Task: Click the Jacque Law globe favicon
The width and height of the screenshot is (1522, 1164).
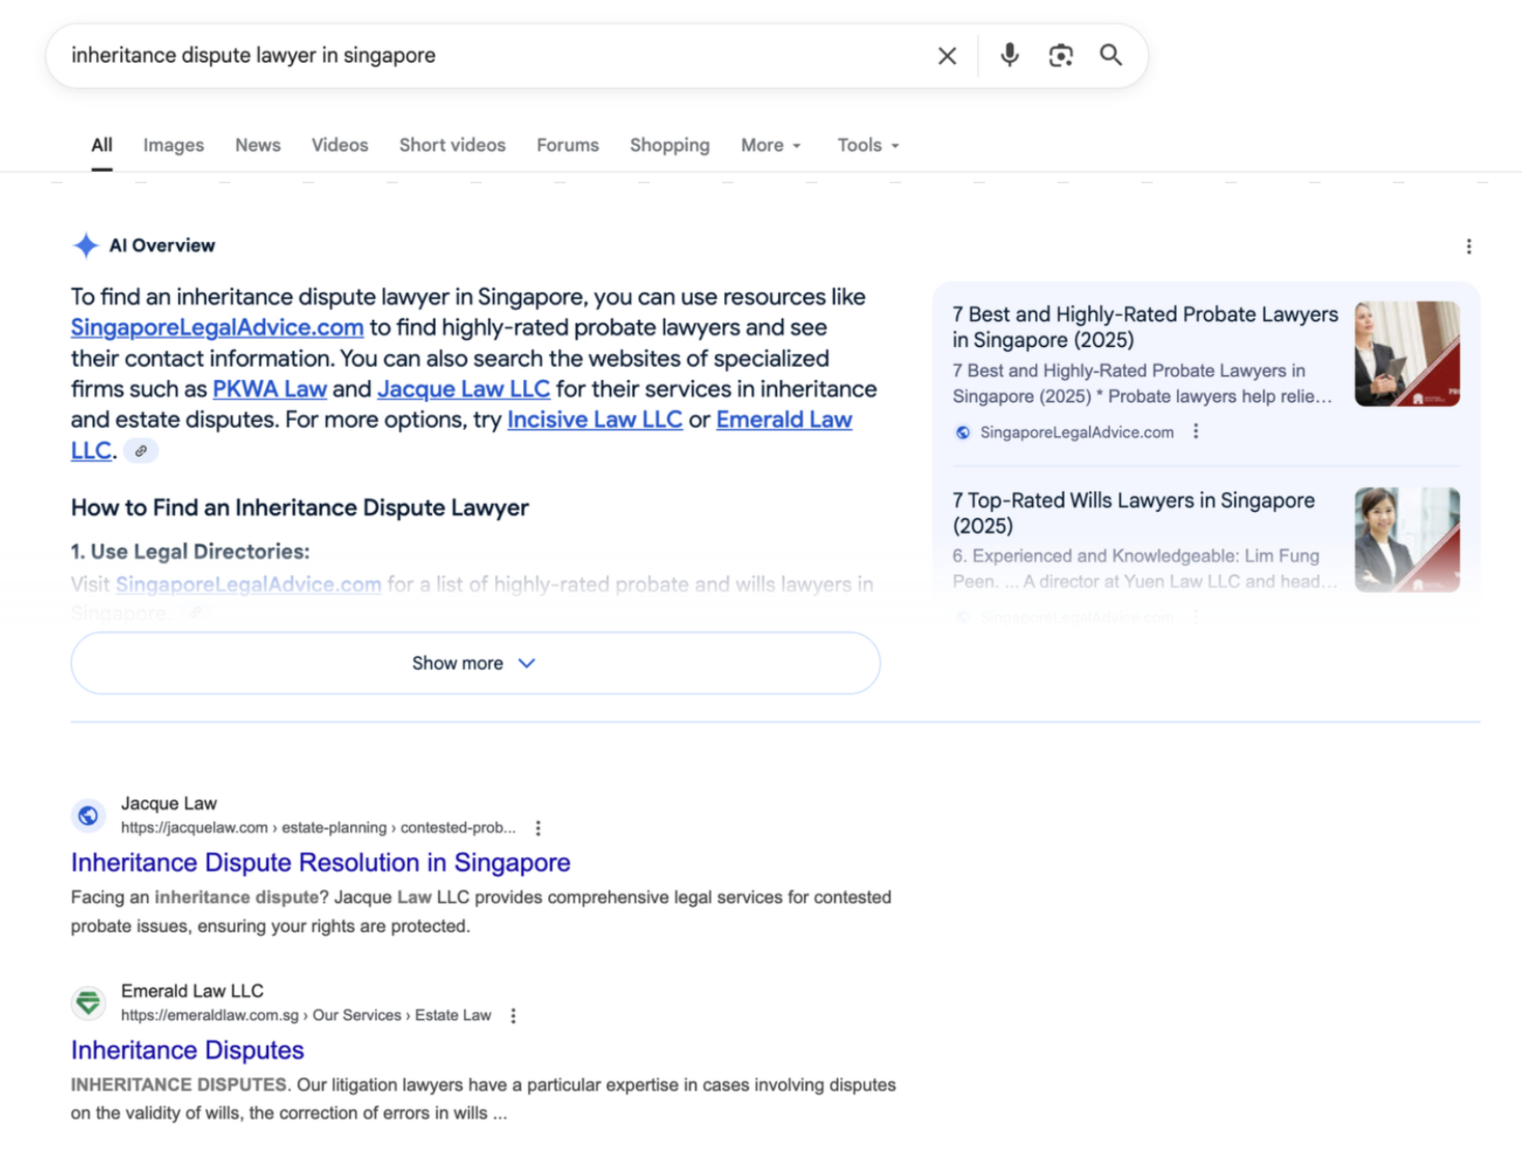Action: pos(88,815)
